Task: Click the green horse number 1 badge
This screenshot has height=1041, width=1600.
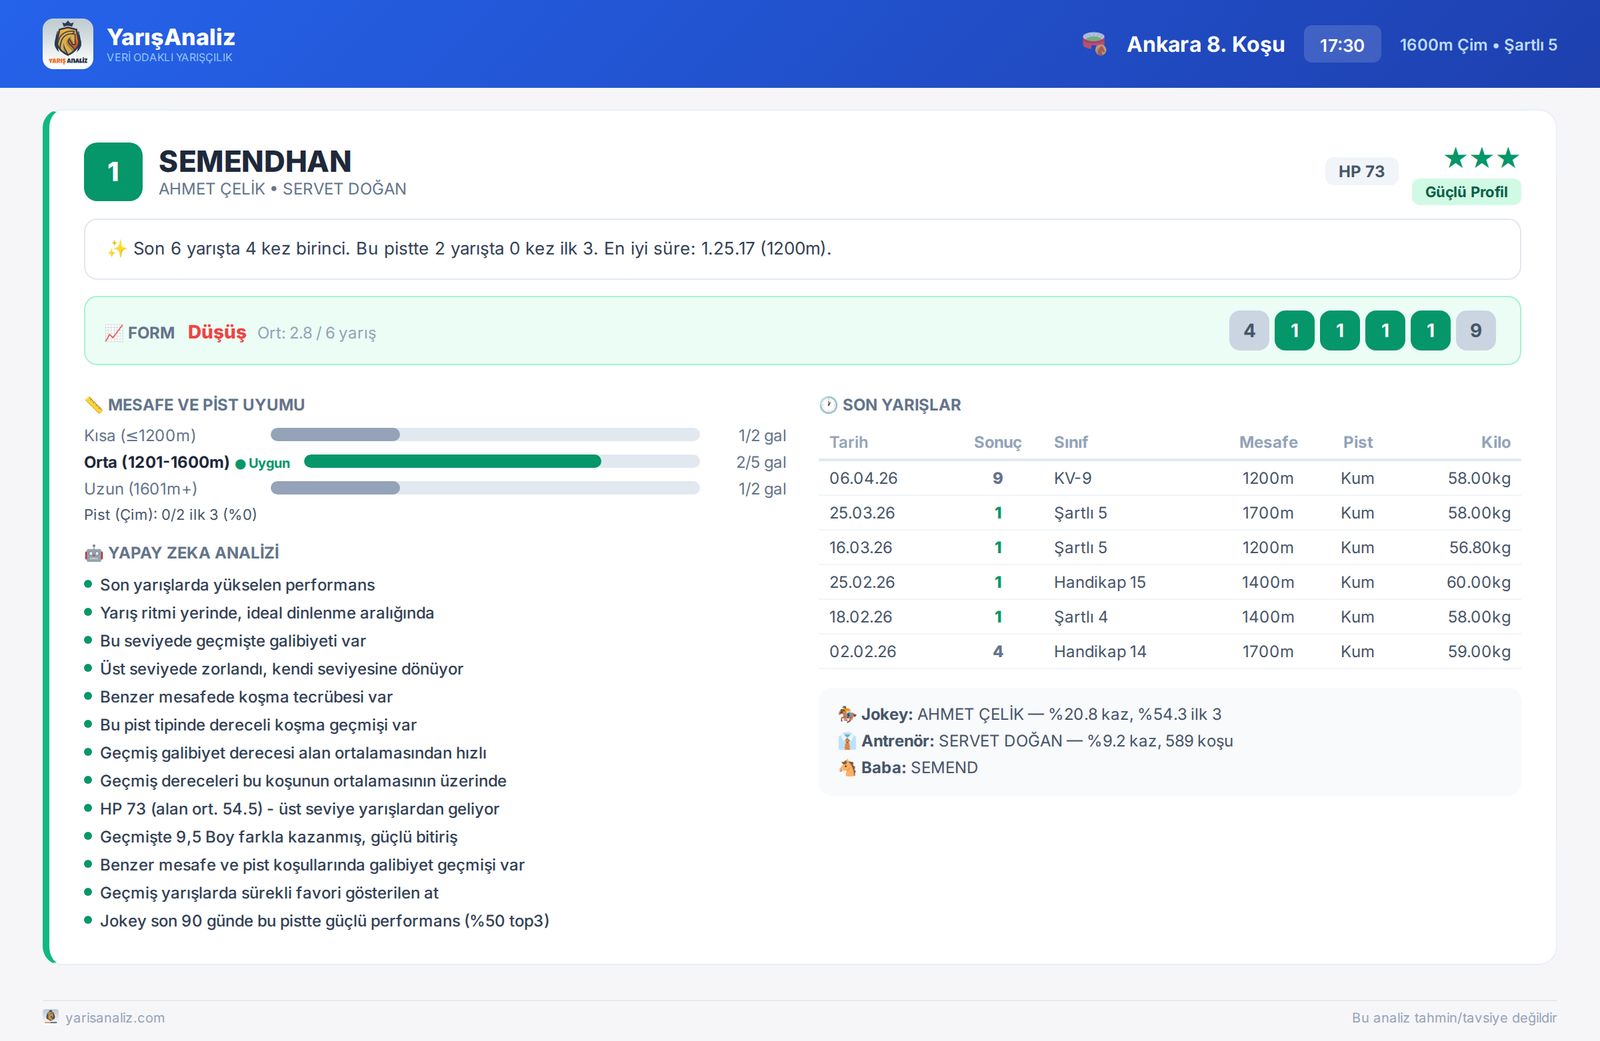Action: coord(113,172)
